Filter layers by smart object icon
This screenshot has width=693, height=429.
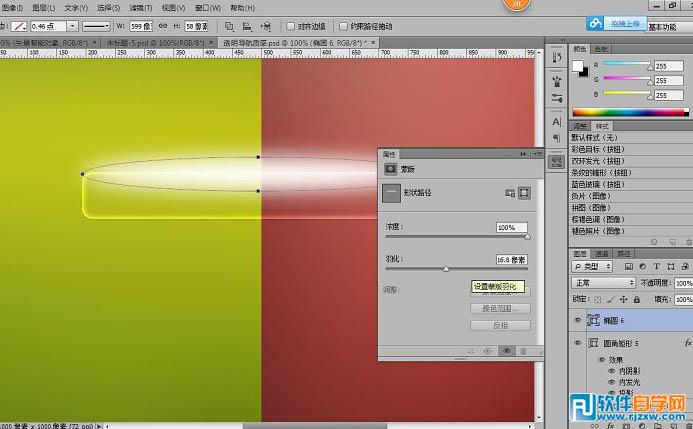(685, 266)
